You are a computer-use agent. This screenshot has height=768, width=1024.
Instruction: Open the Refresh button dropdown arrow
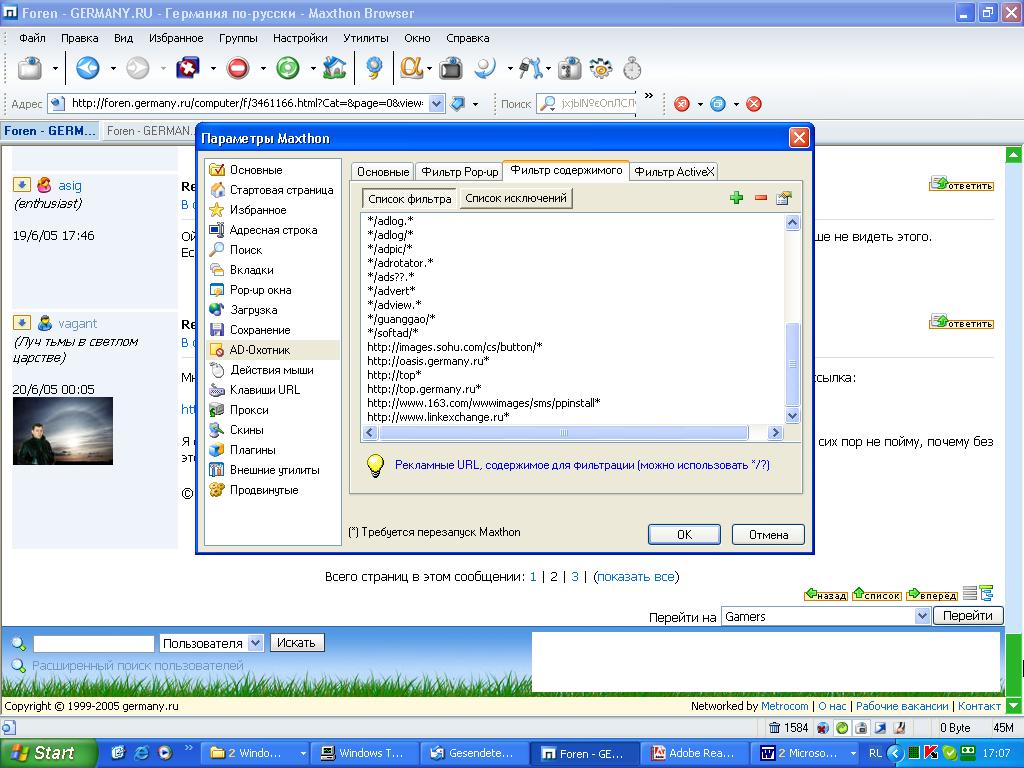[313, 68]
